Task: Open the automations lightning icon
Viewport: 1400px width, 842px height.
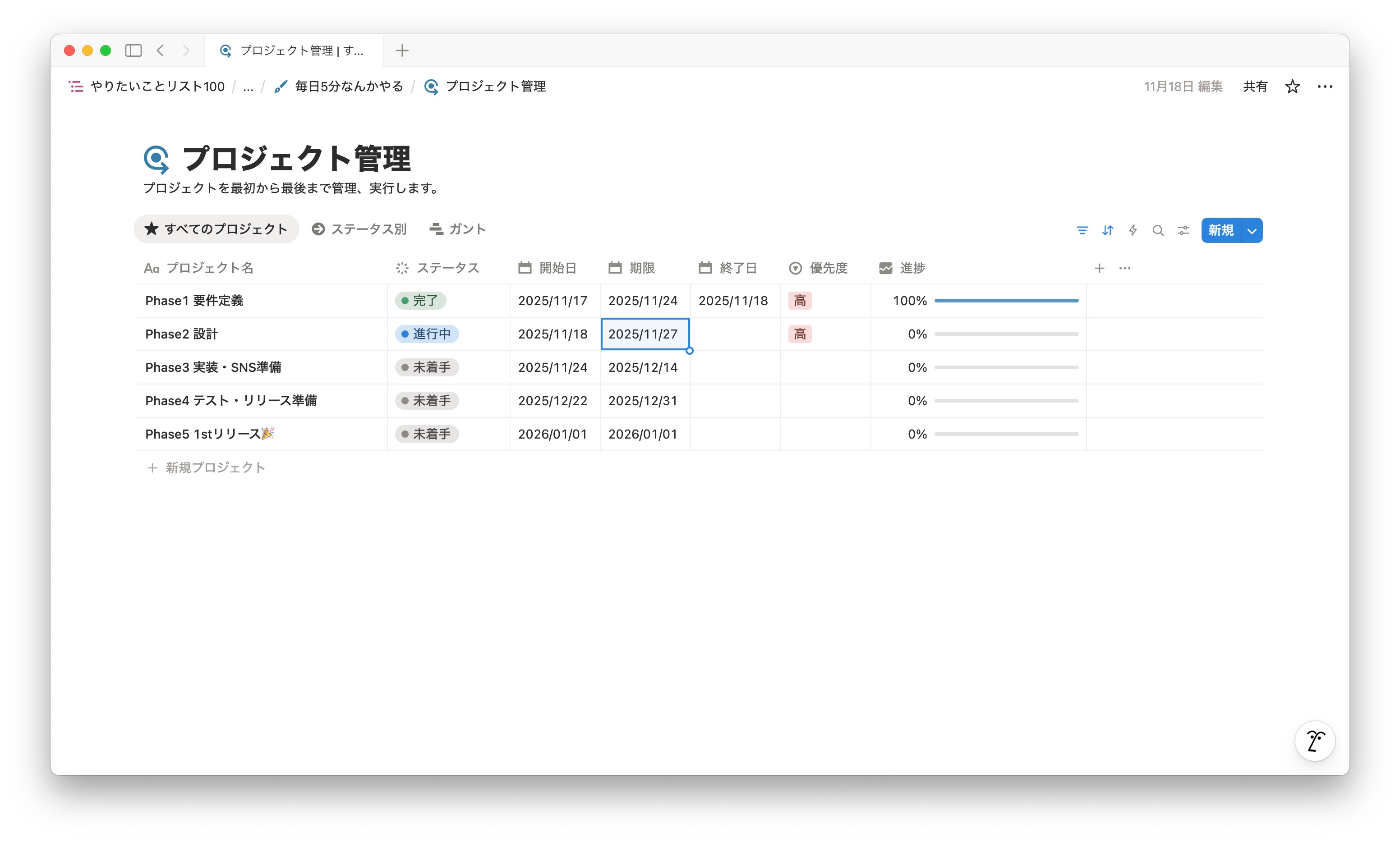Action: (x=1132, y=230)
